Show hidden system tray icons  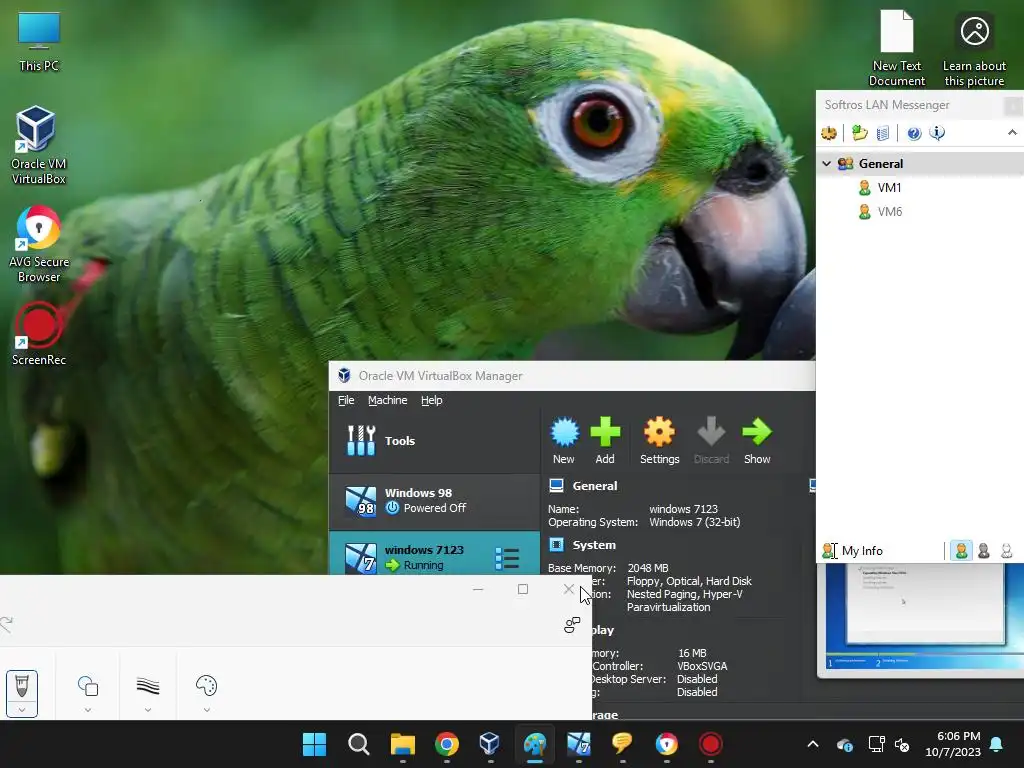point(813,744)
